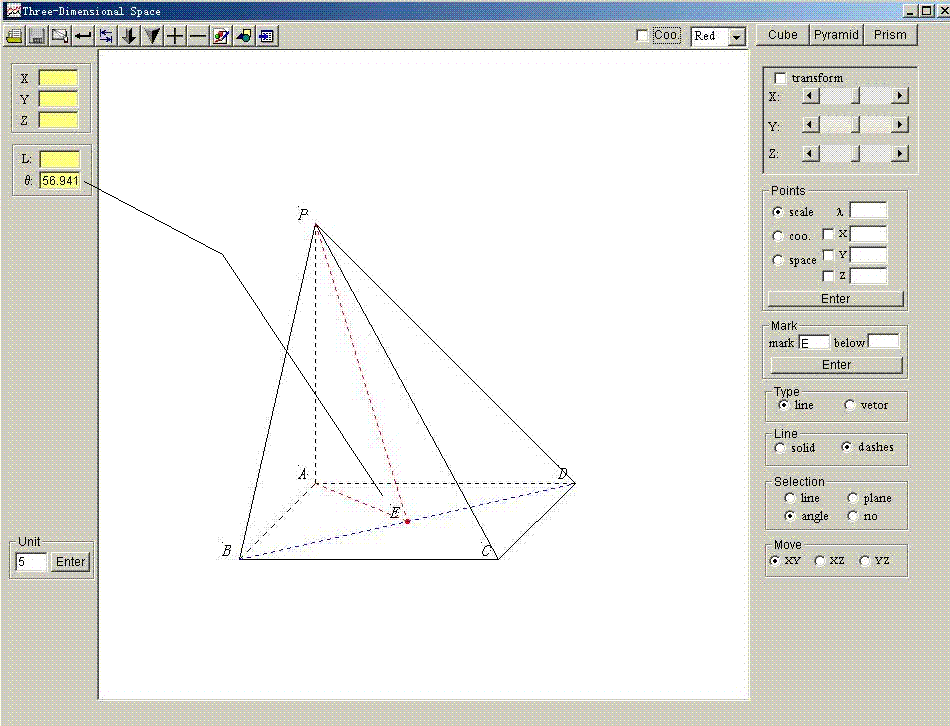
Task: Select the plane radio under Selection
Action: click(x=852, y=498)
